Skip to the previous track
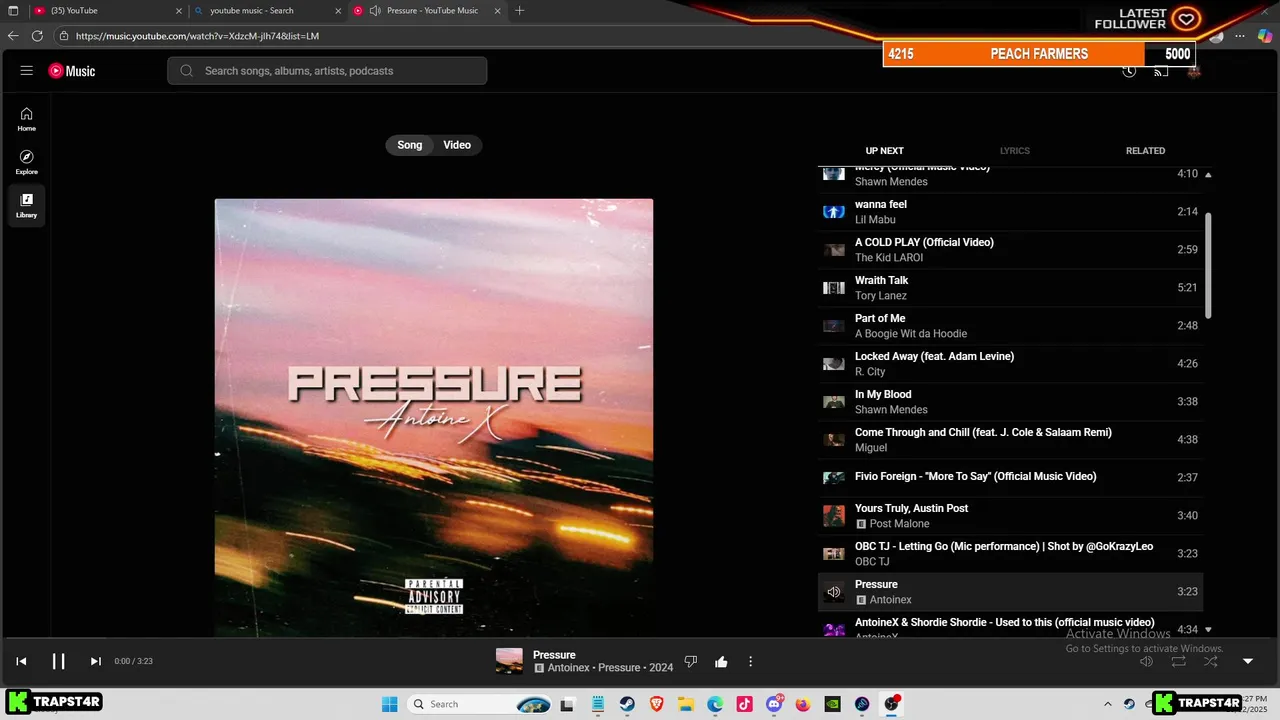1280x720 pixels. (x=21, y=661)
